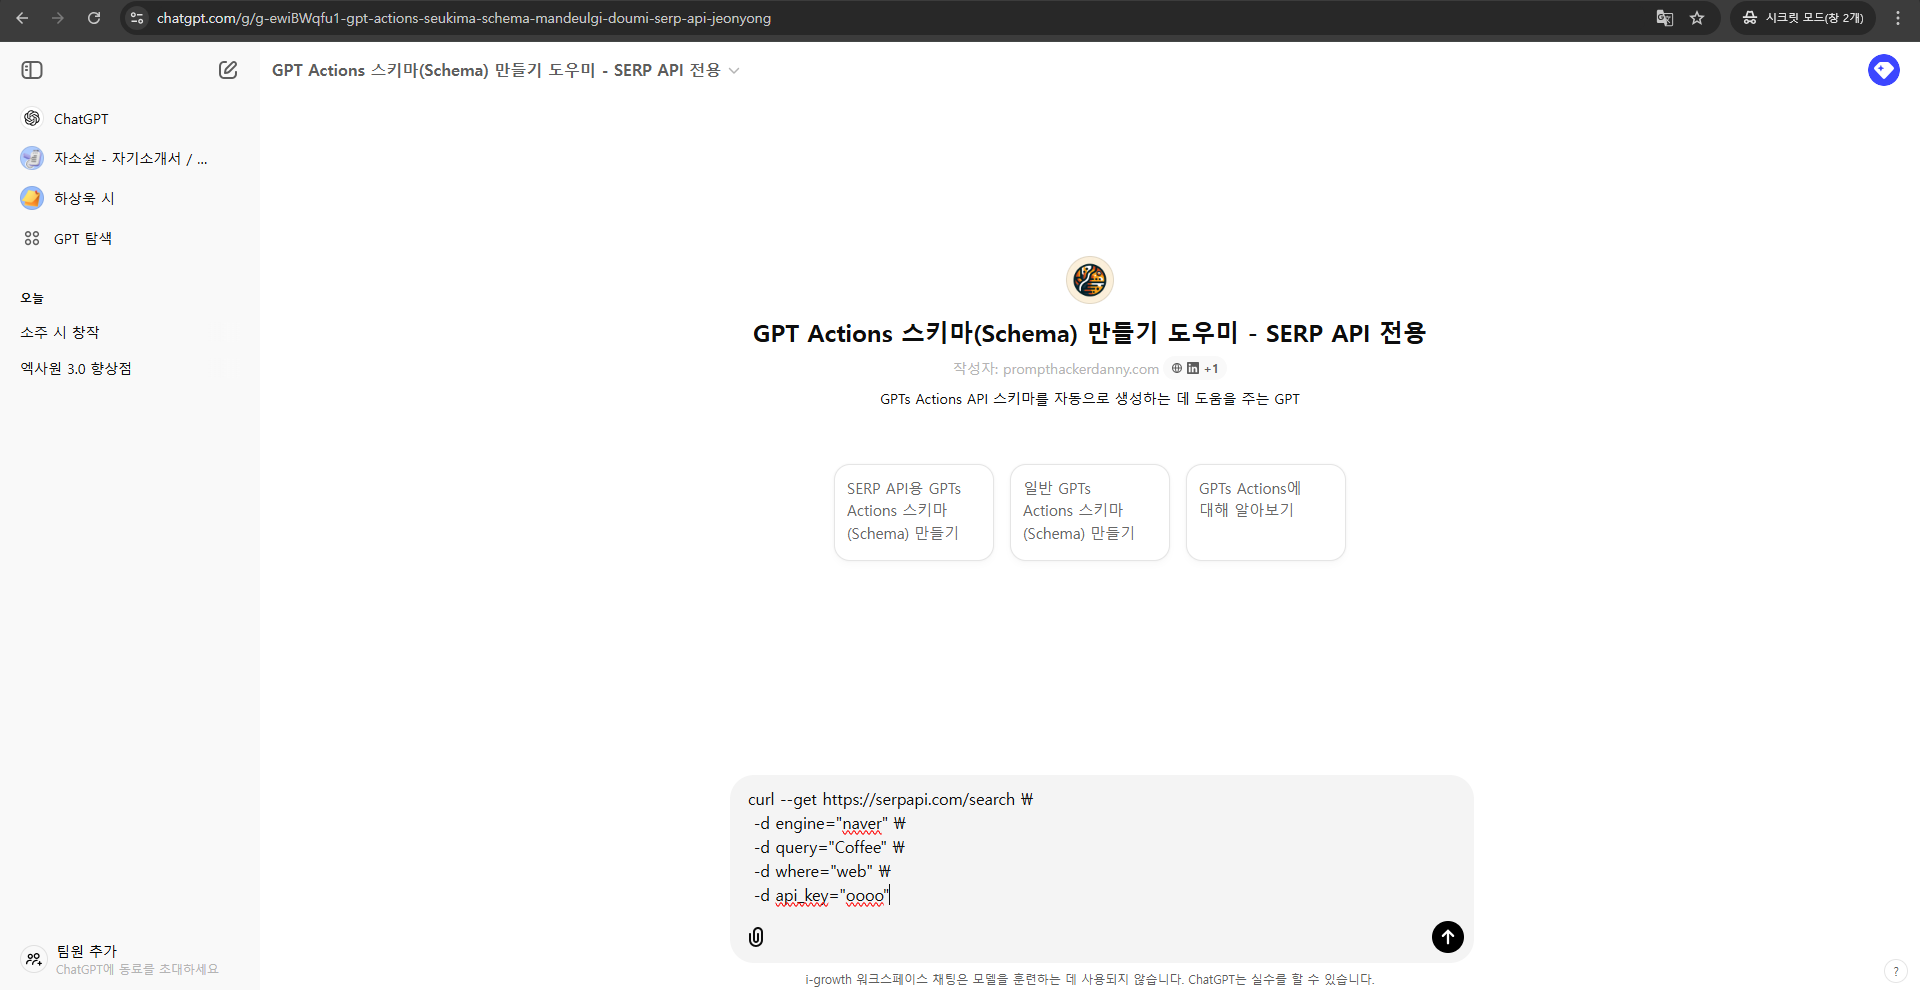Go back with the browser back arrow
The image size is (1920, 990).
coord(22,18)
